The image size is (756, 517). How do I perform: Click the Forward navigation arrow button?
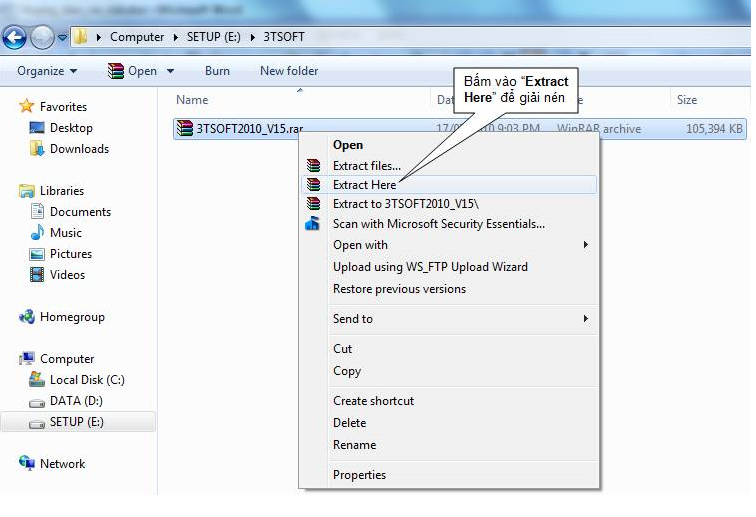click(42, 37)
